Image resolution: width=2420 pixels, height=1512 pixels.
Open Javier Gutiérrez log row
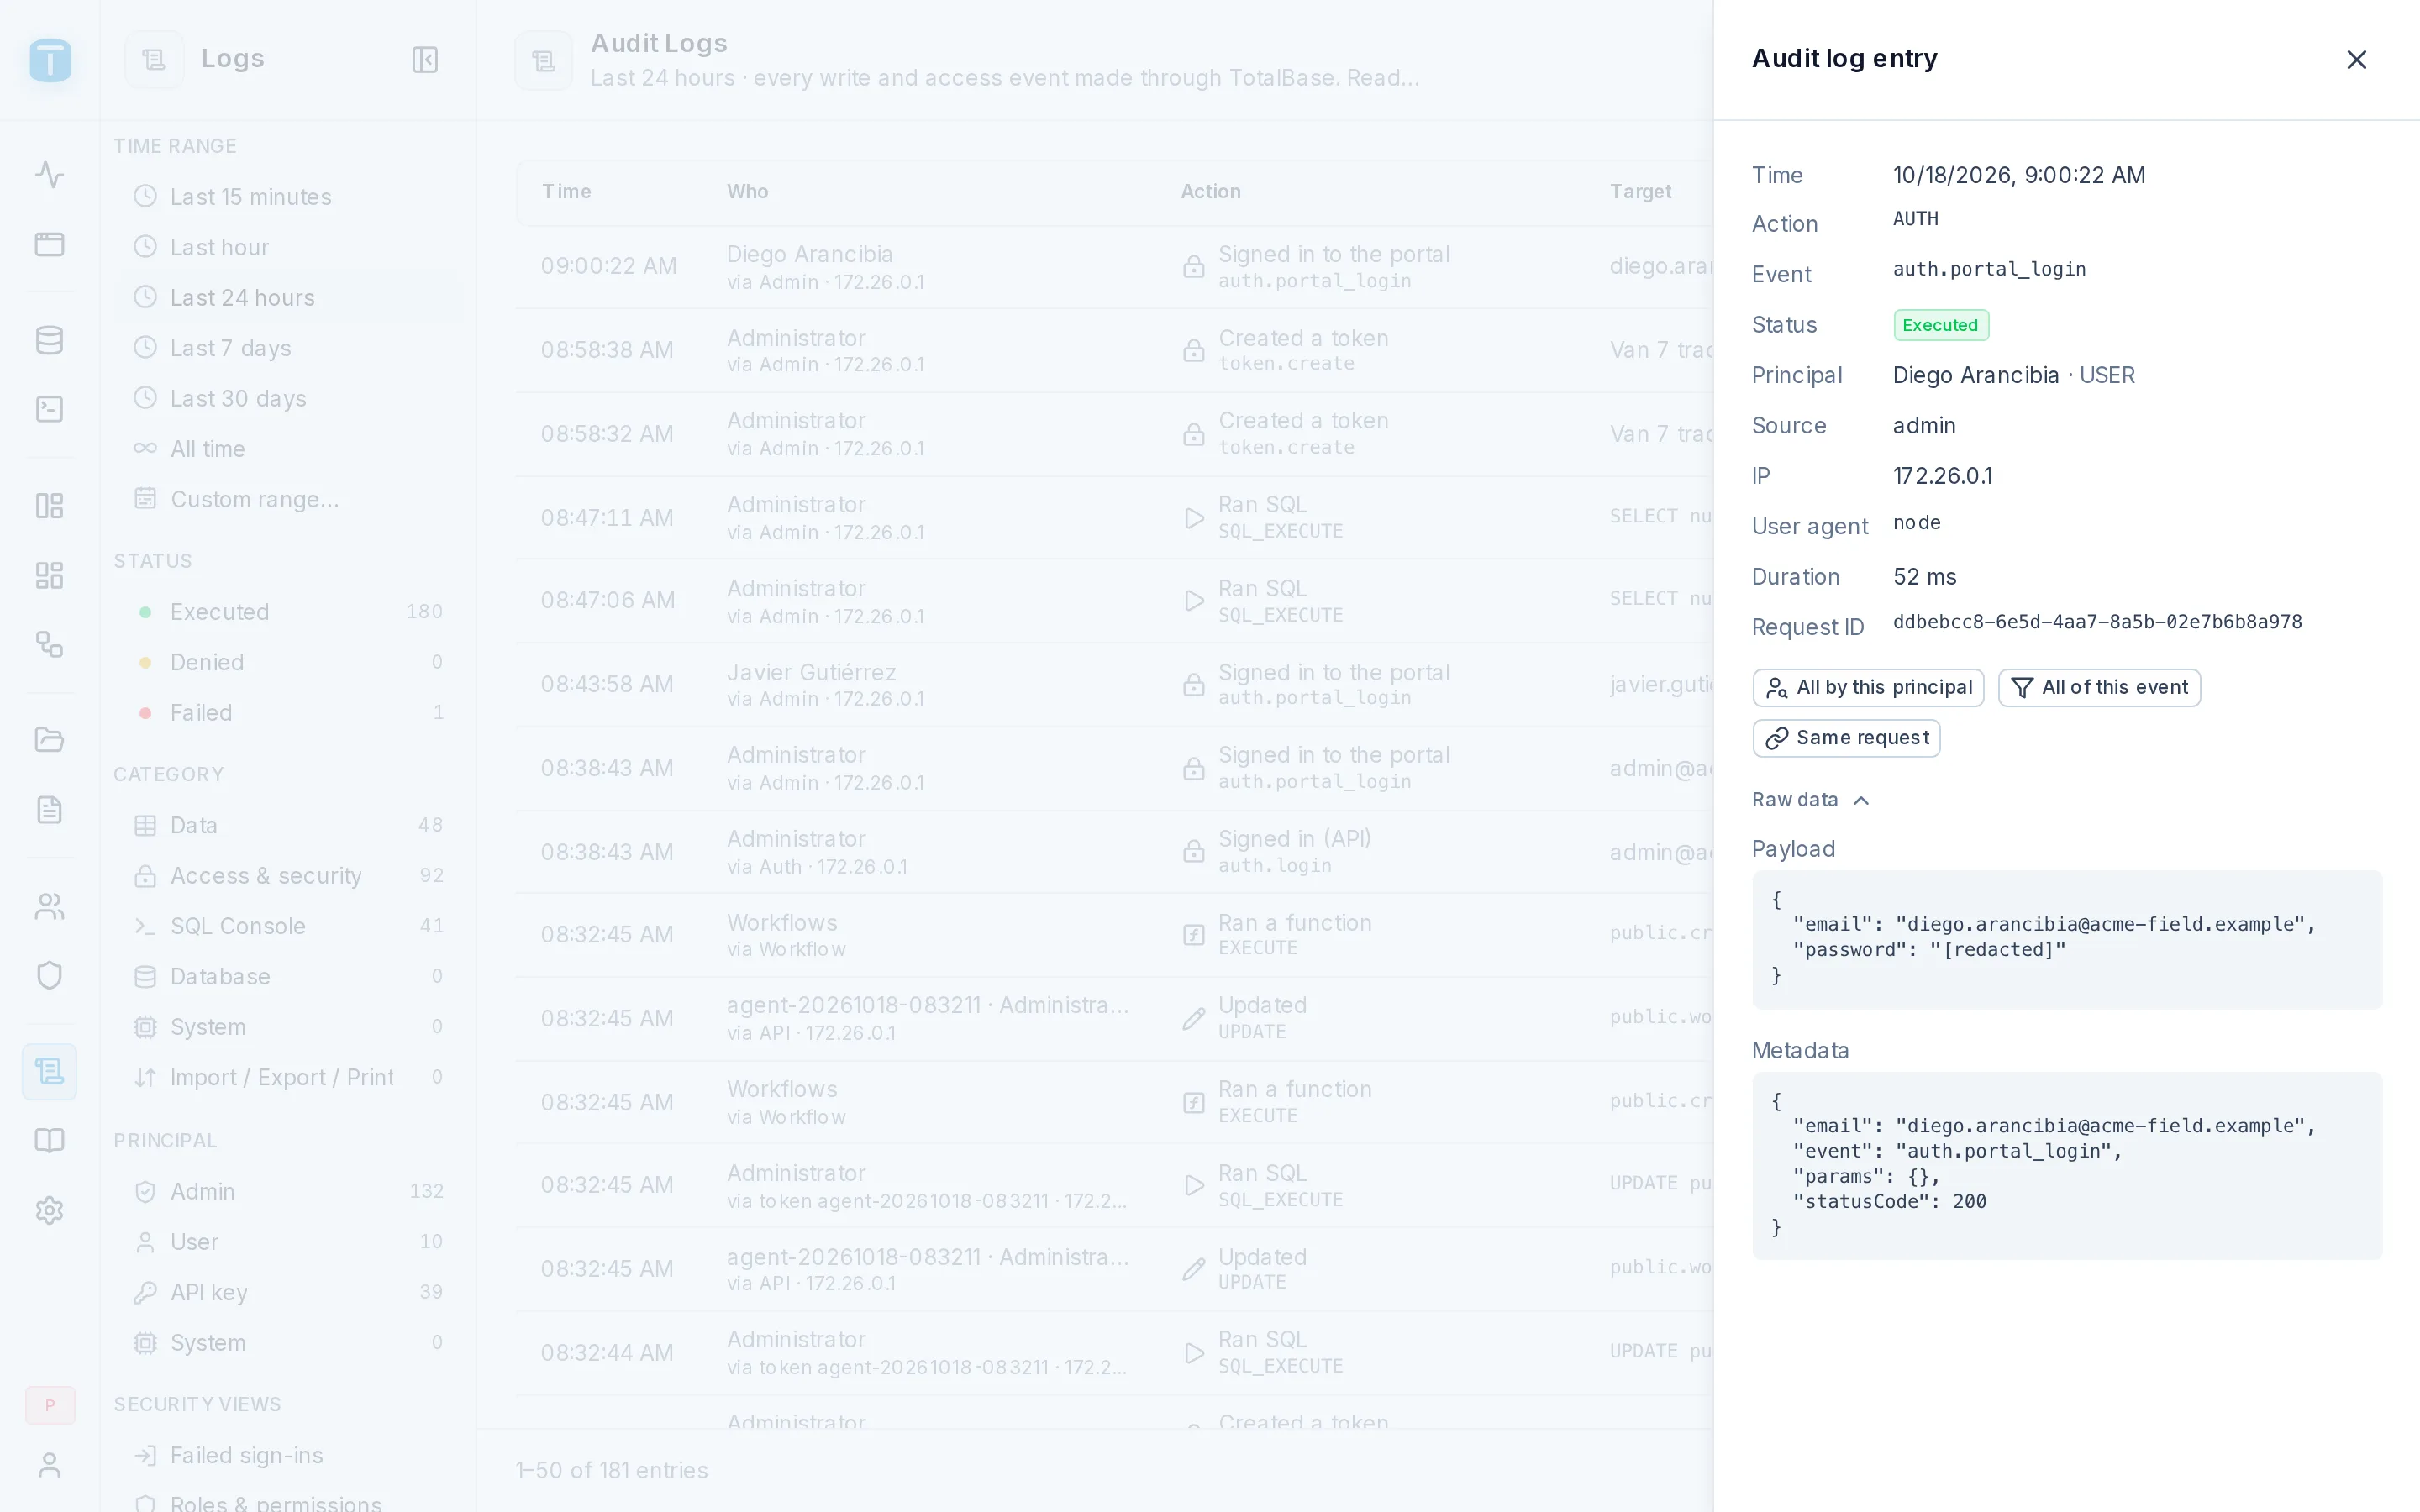click(x=1114, y=685)
